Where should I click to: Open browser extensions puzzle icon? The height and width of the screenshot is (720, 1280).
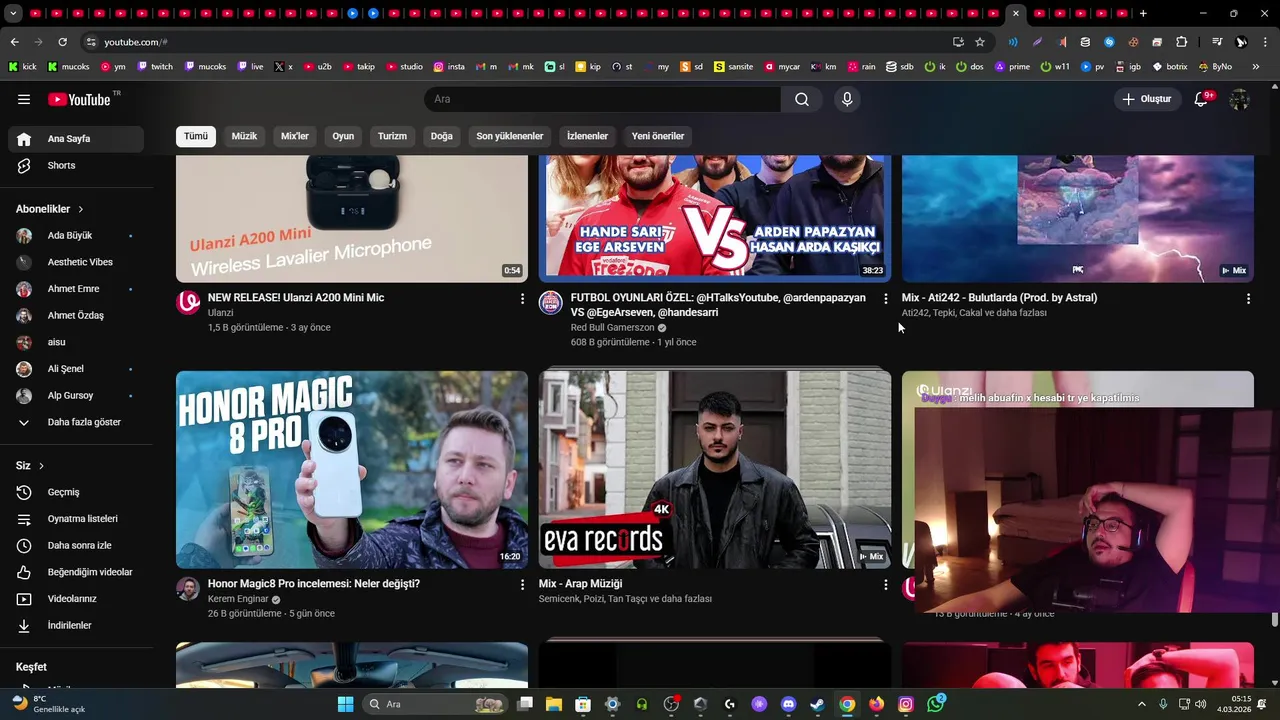tap(1182, 42)
